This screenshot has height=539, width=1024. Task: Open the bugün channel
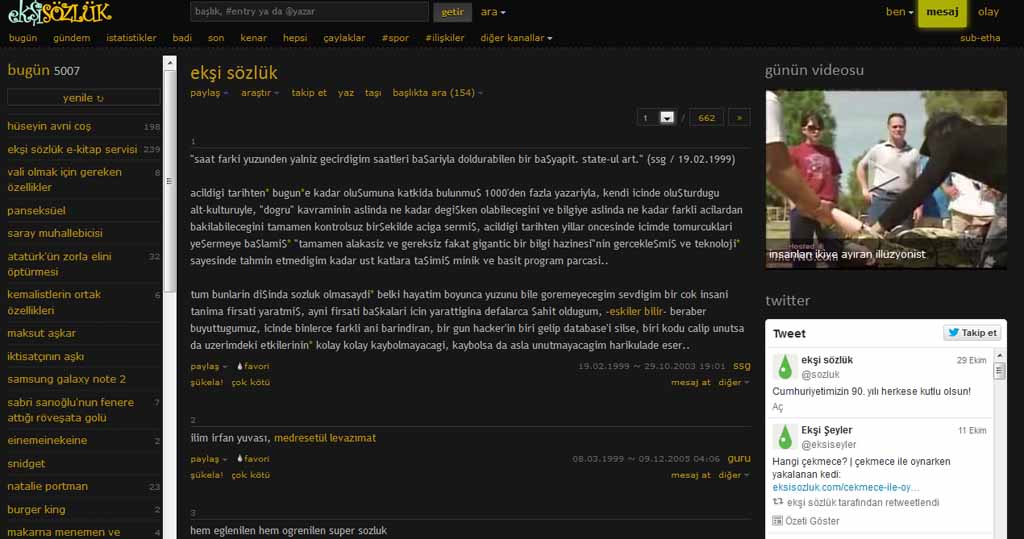point(23,38)
